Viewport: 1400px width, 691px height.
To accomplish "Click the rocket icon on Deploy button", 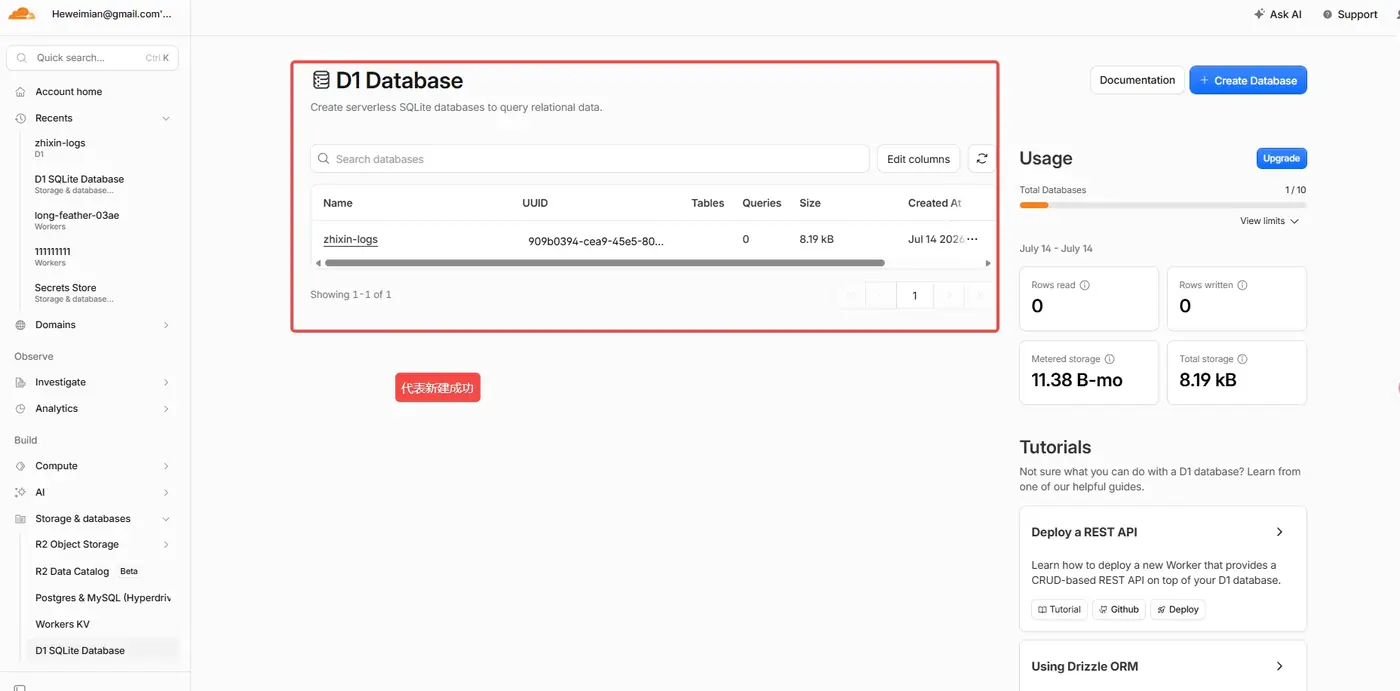I will (x=1162, y=609).
